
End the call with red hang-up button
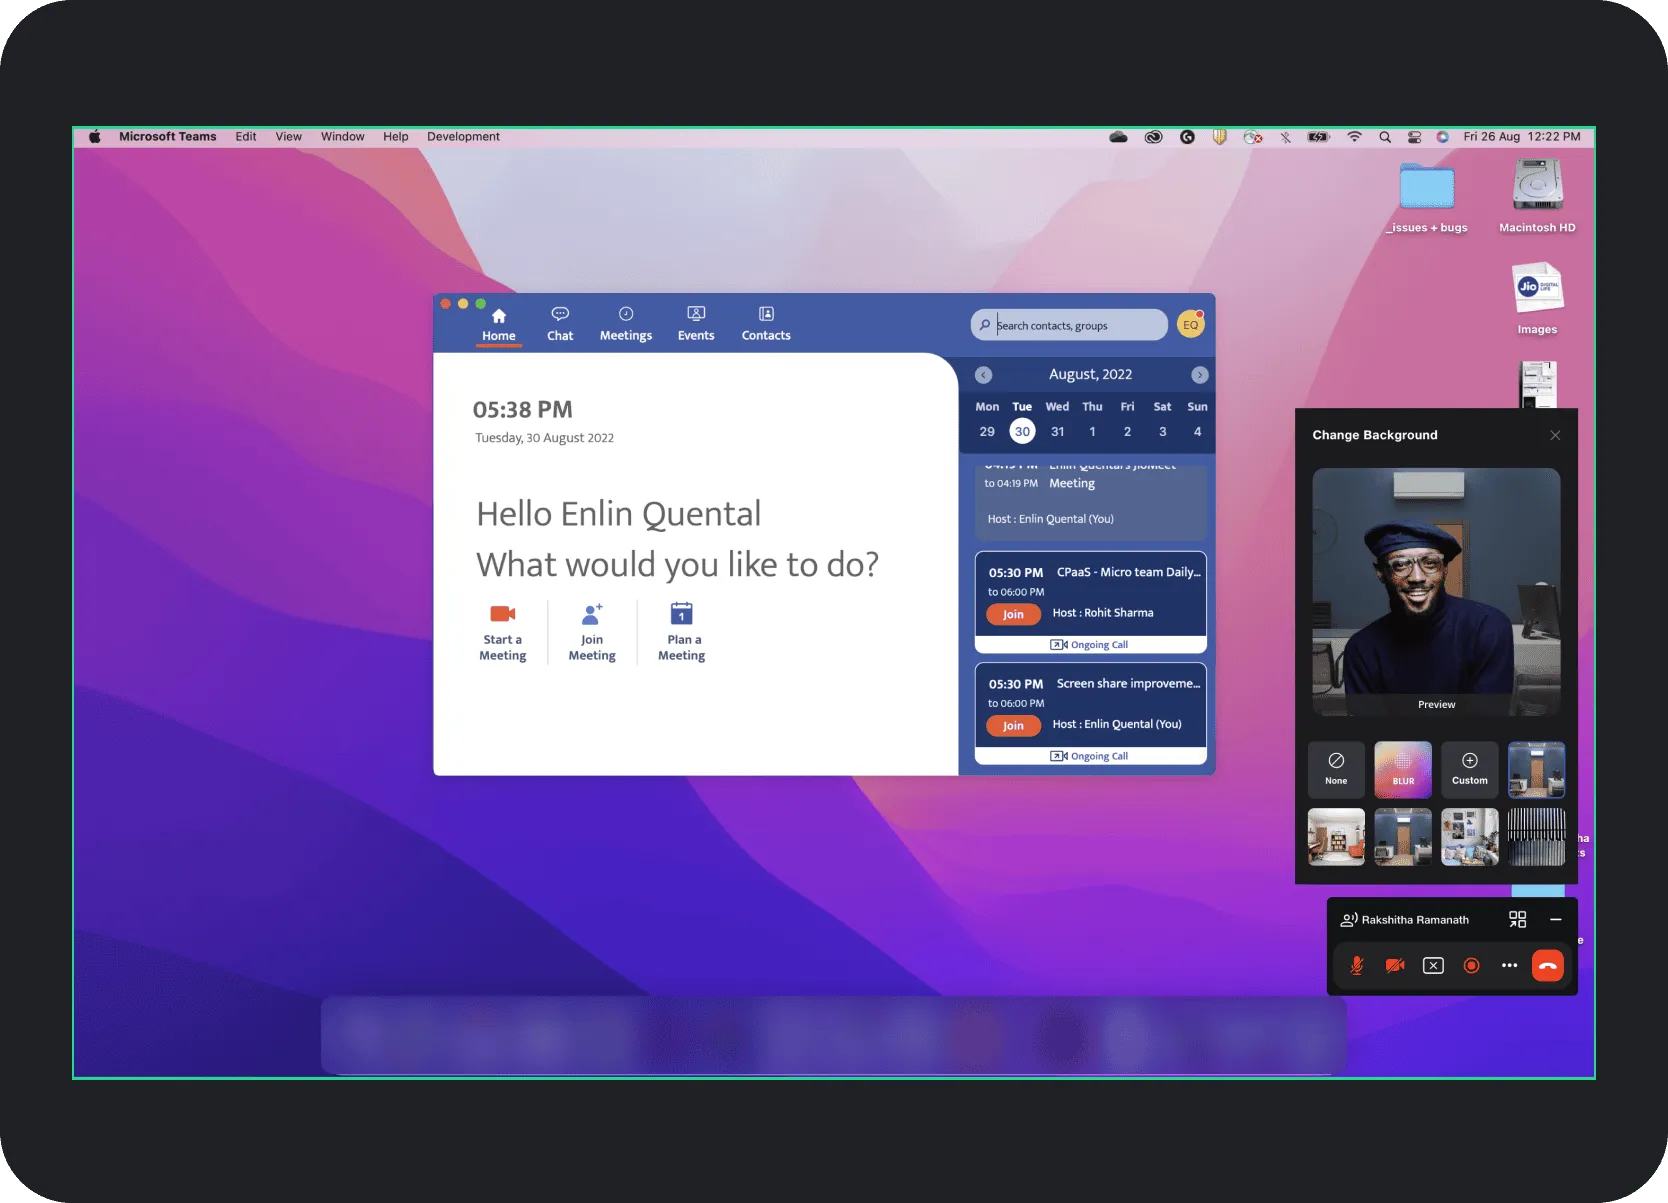coord(1547,966)
